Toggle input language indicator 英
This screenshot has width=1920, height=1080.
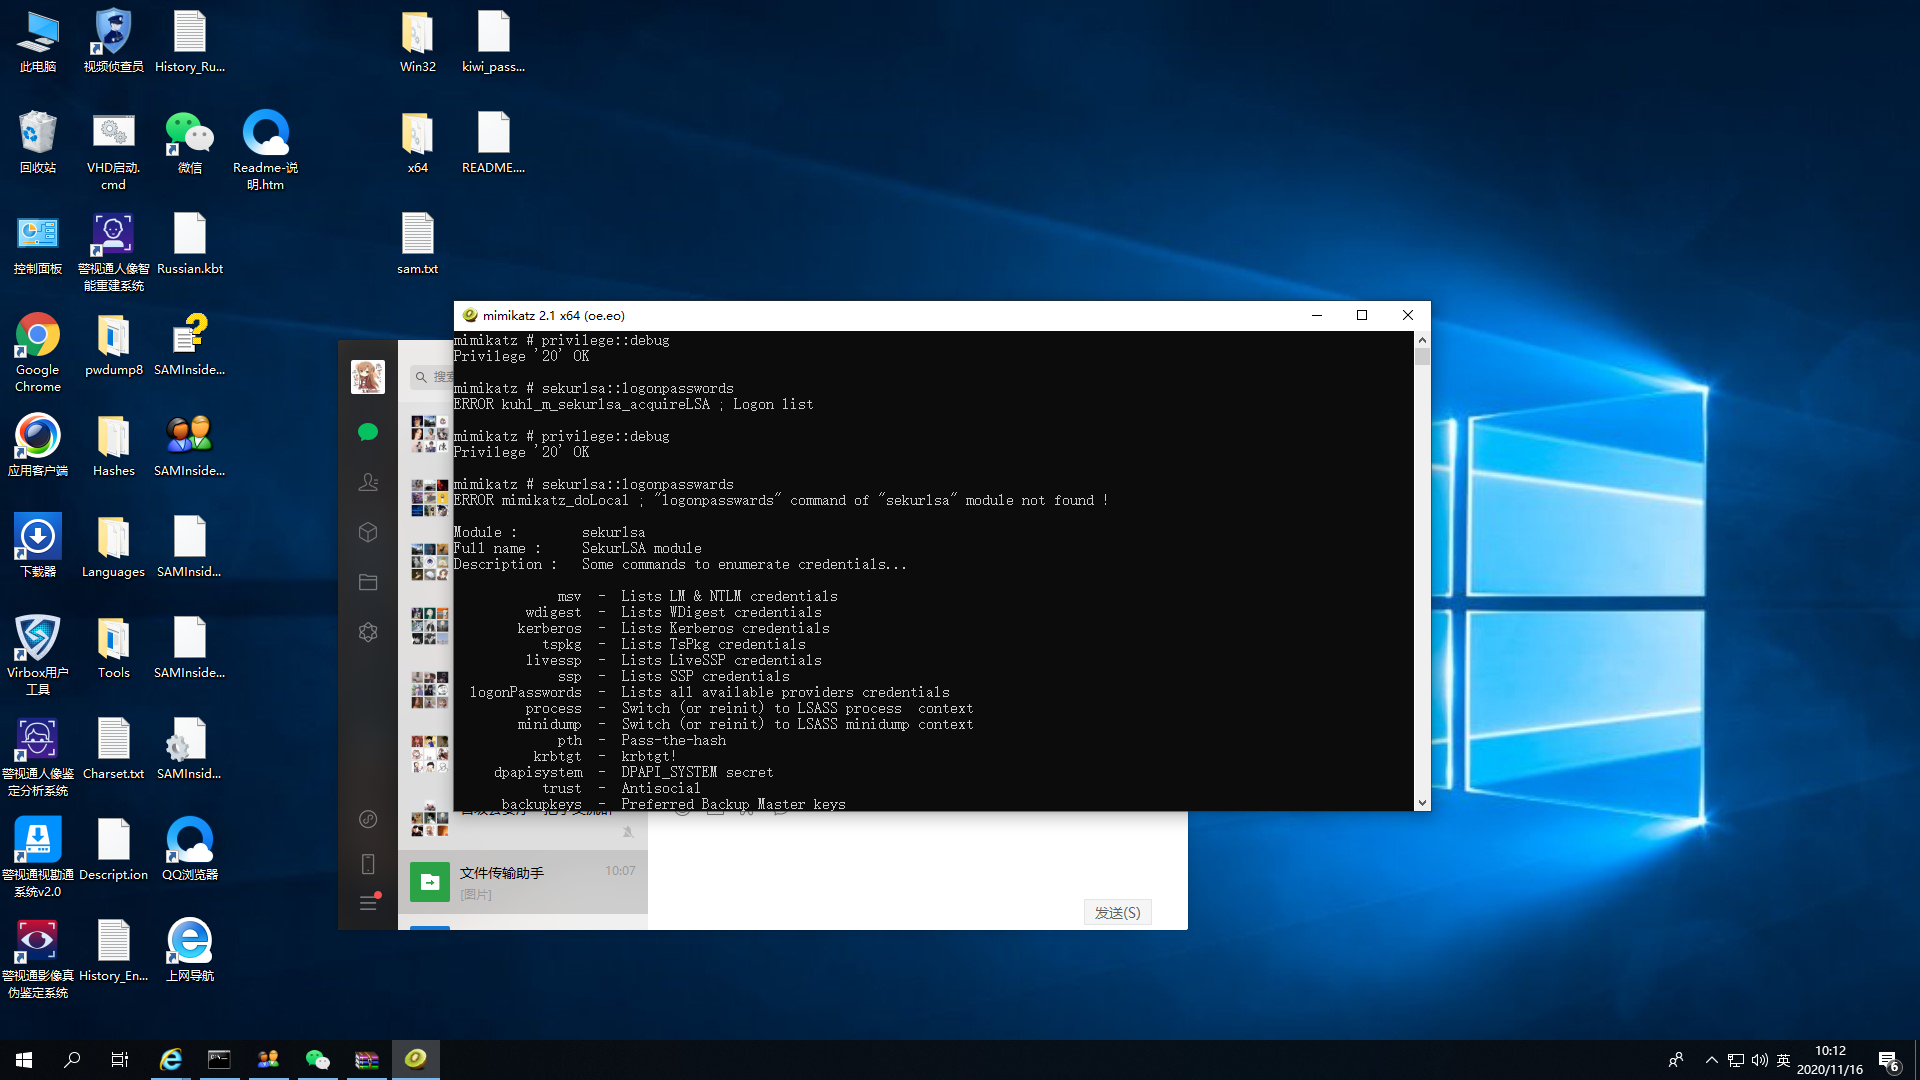point(1783,1060)
